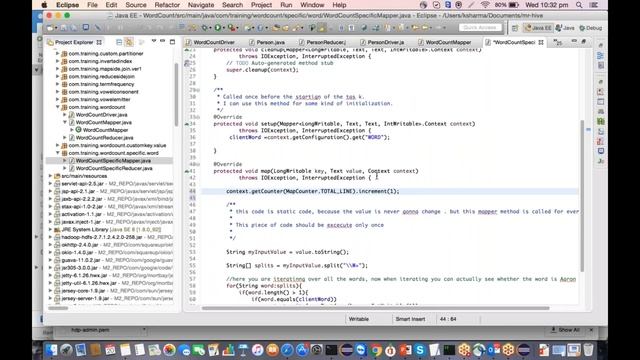
Task: Show hidden editor tabs list (»25)
Action: (x=558, y=42)
